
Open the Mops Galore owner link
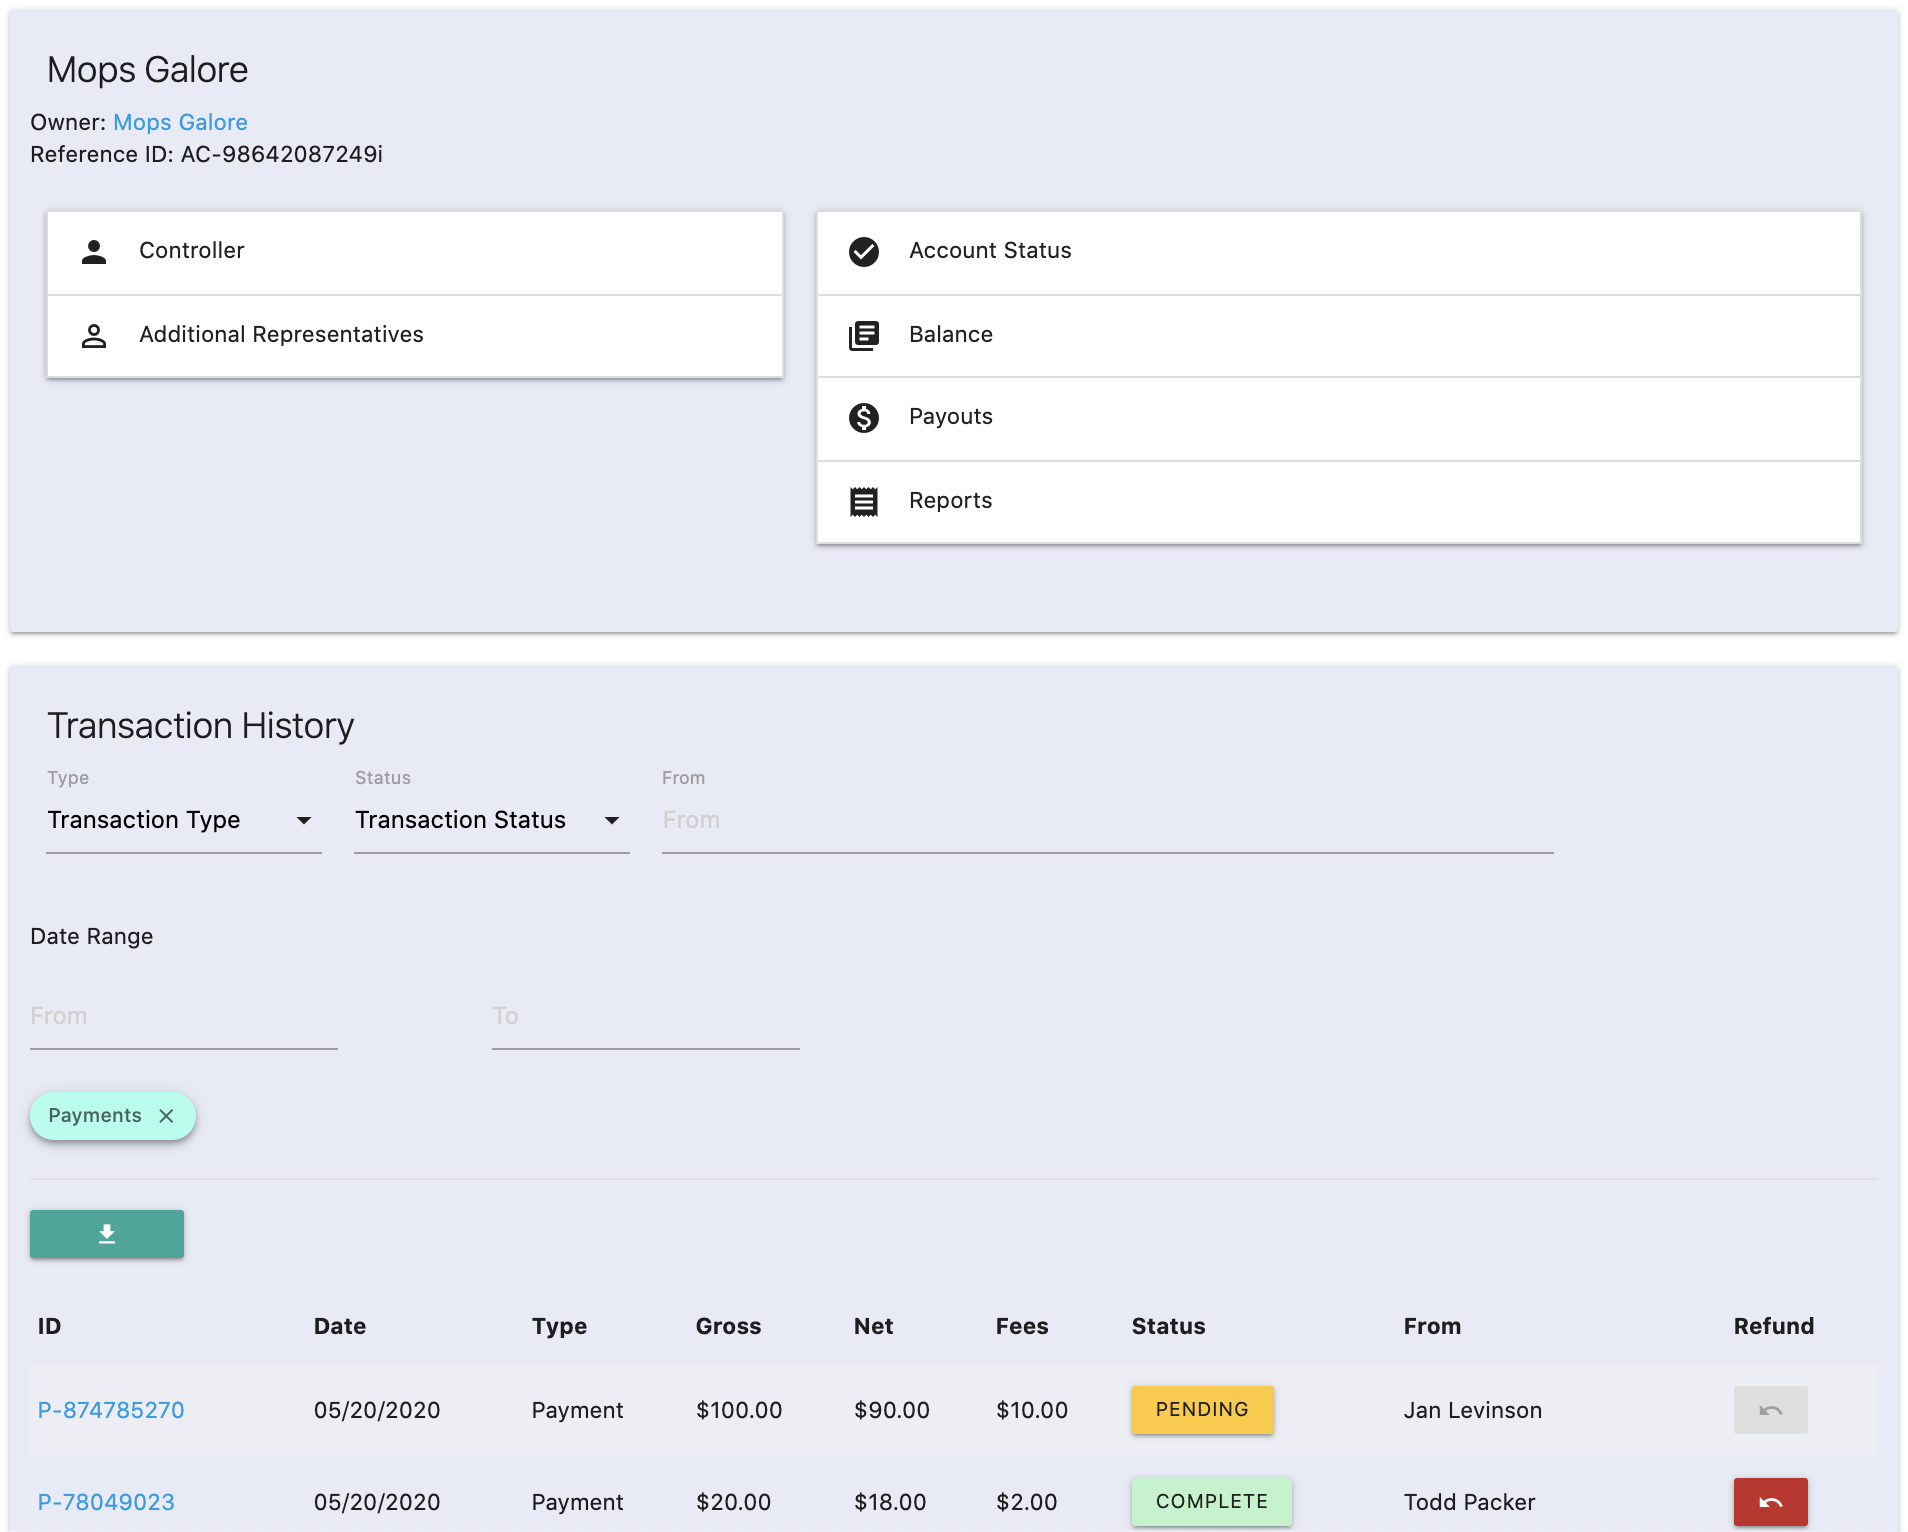[x=180, y=122]
